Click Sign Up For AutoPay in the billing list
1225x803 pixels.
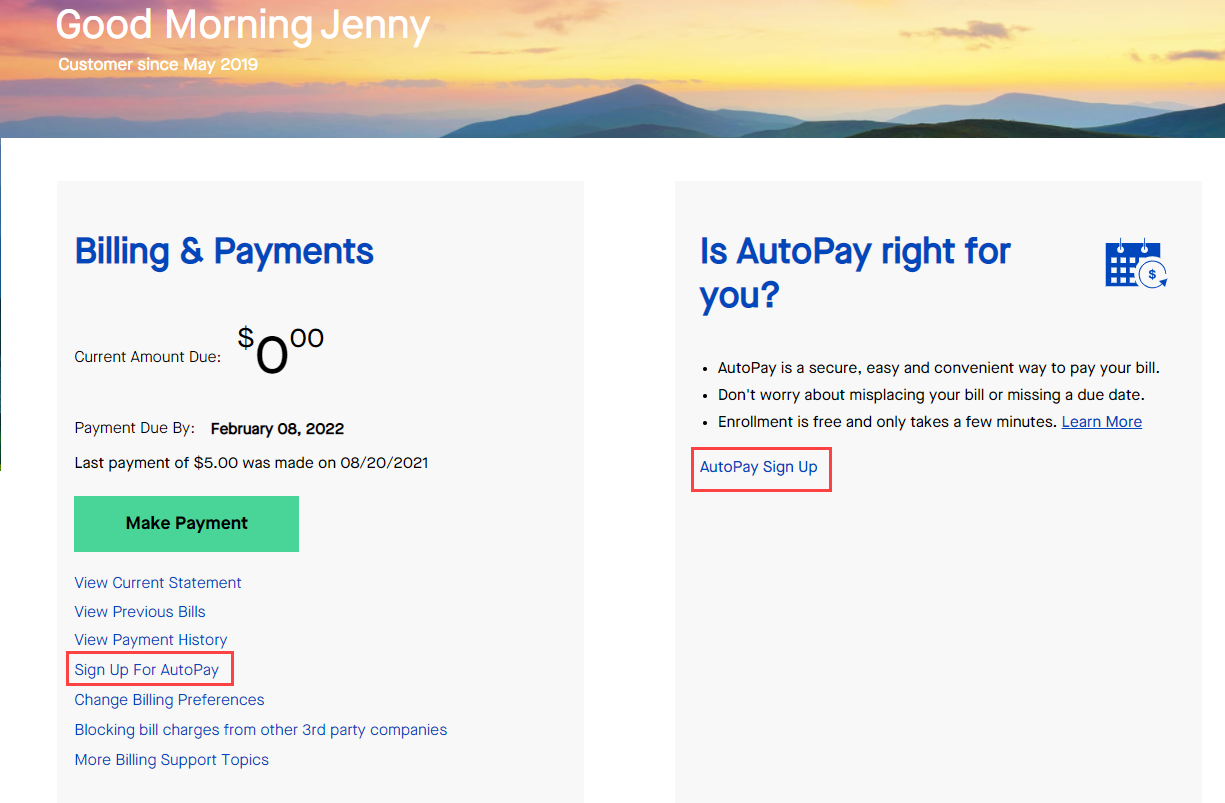tap(147, 668)
